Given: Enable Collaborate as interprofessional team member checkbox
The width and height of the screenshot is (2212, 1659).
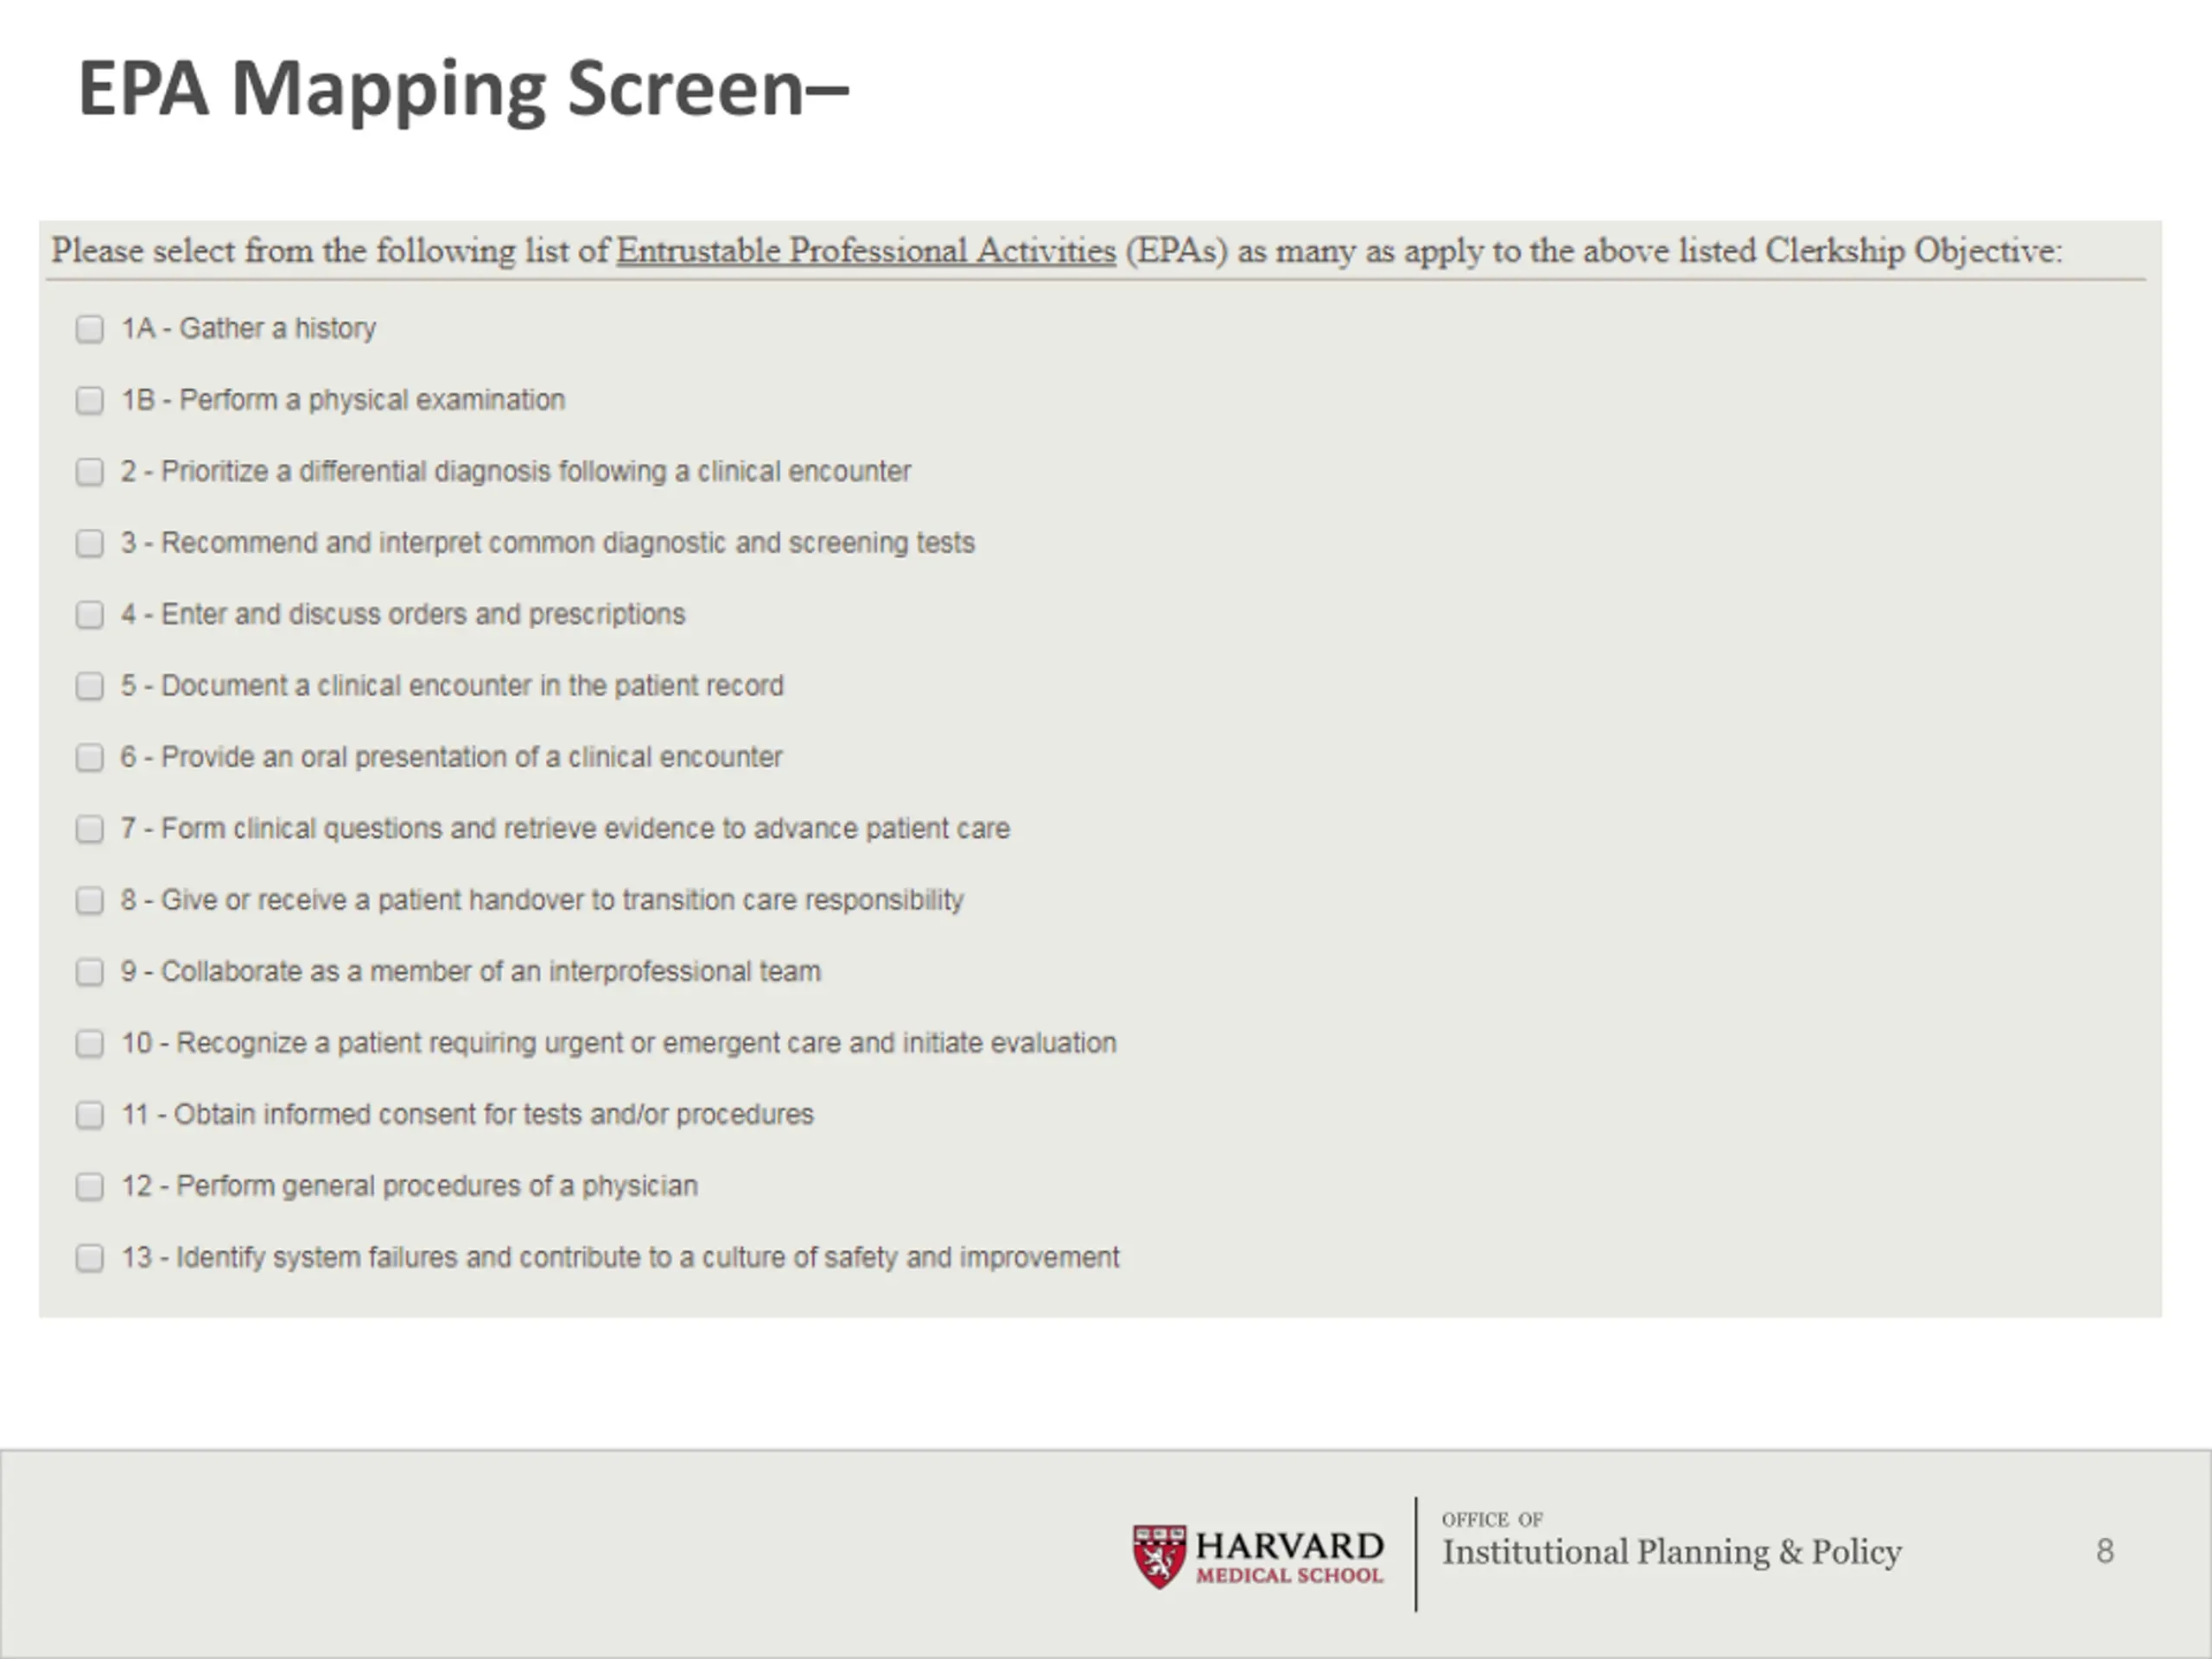Looking at the screenshot, I should 90,972.
